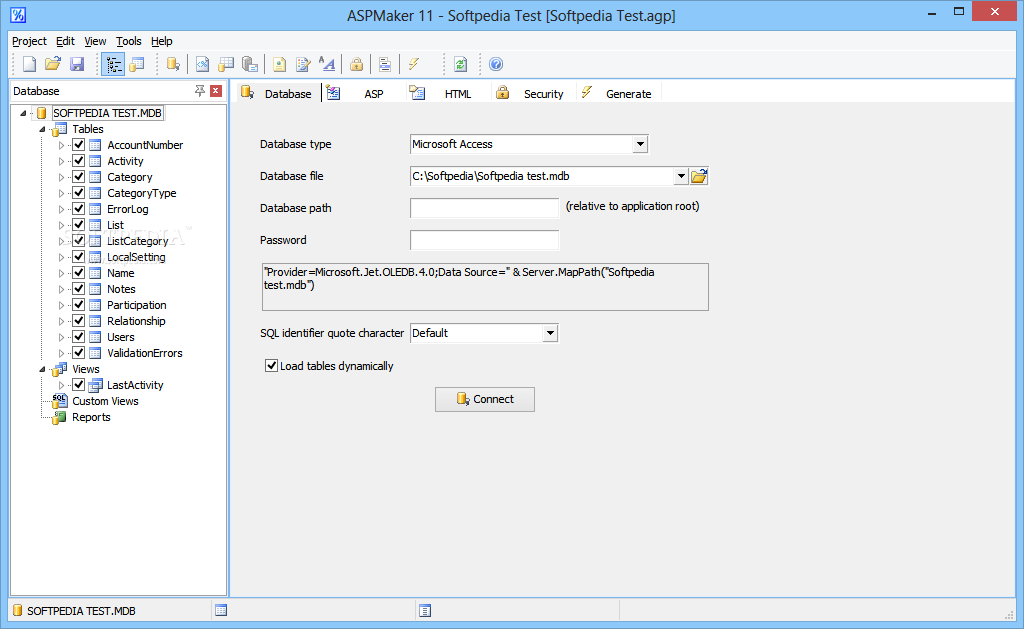Uncheck the Activity table checkbox
The width and height of the screenshot is (1024, 629).
(x=78, y=161)
